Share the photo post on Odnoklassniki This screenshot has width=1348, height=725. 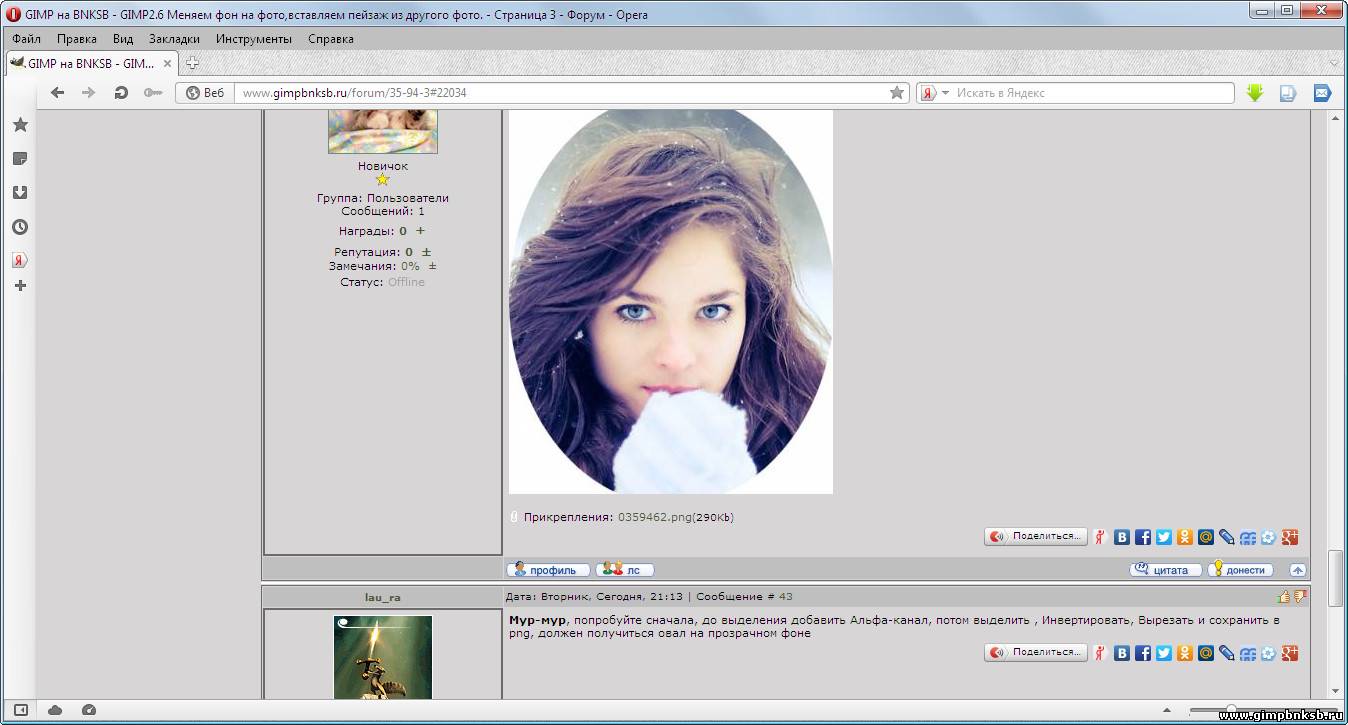tap(1185, 537)
